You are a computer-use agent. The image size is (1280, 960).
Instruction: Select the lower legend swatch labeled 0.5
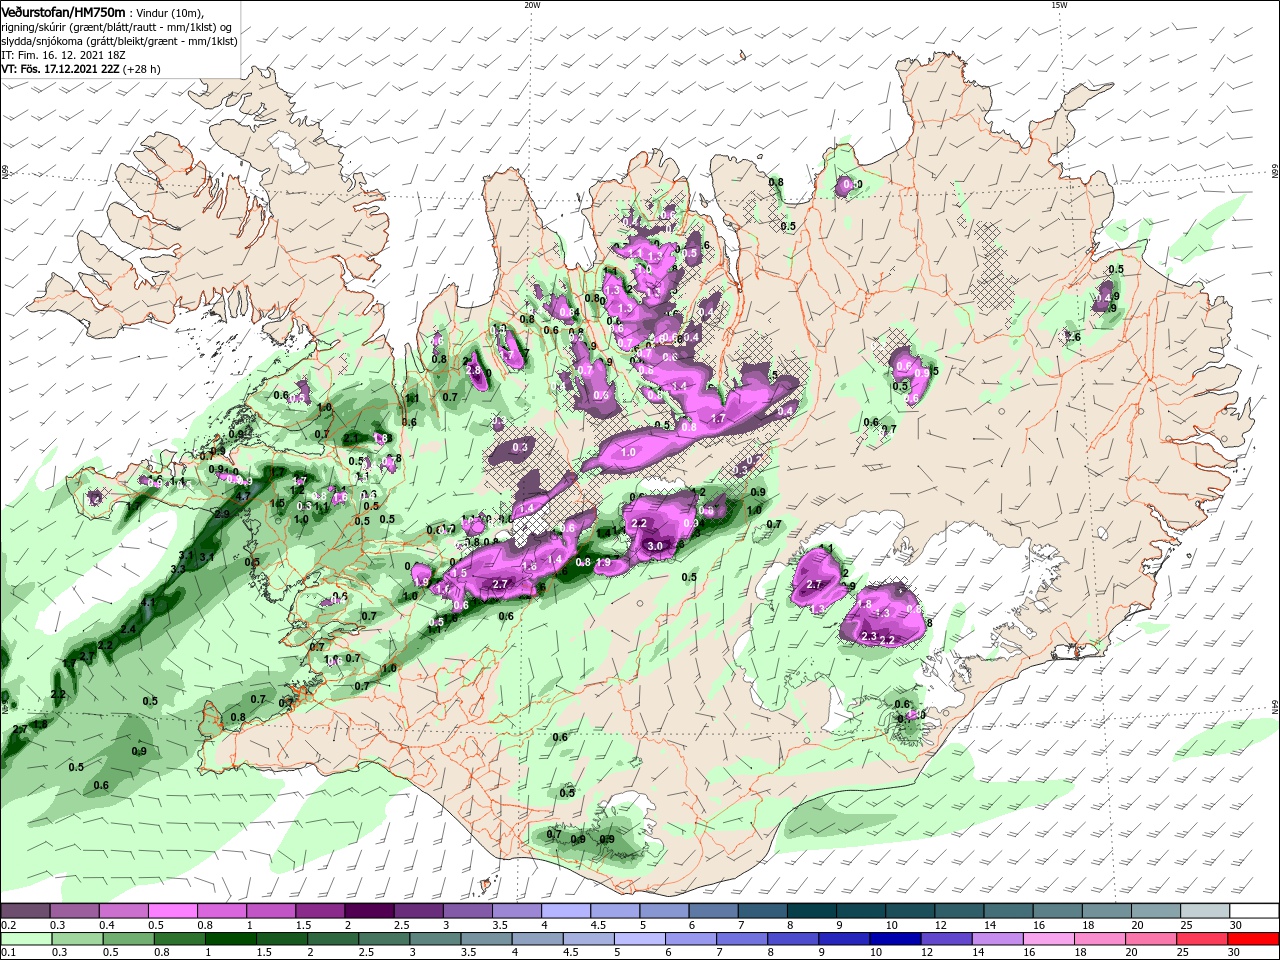click(128, 939)
